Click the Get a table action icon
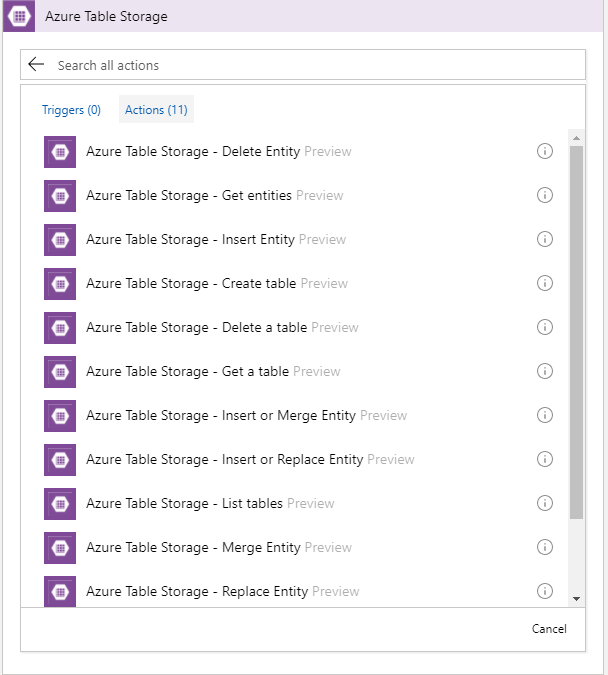Viewport: 608px width, 675px height. [x=60, y=372]
